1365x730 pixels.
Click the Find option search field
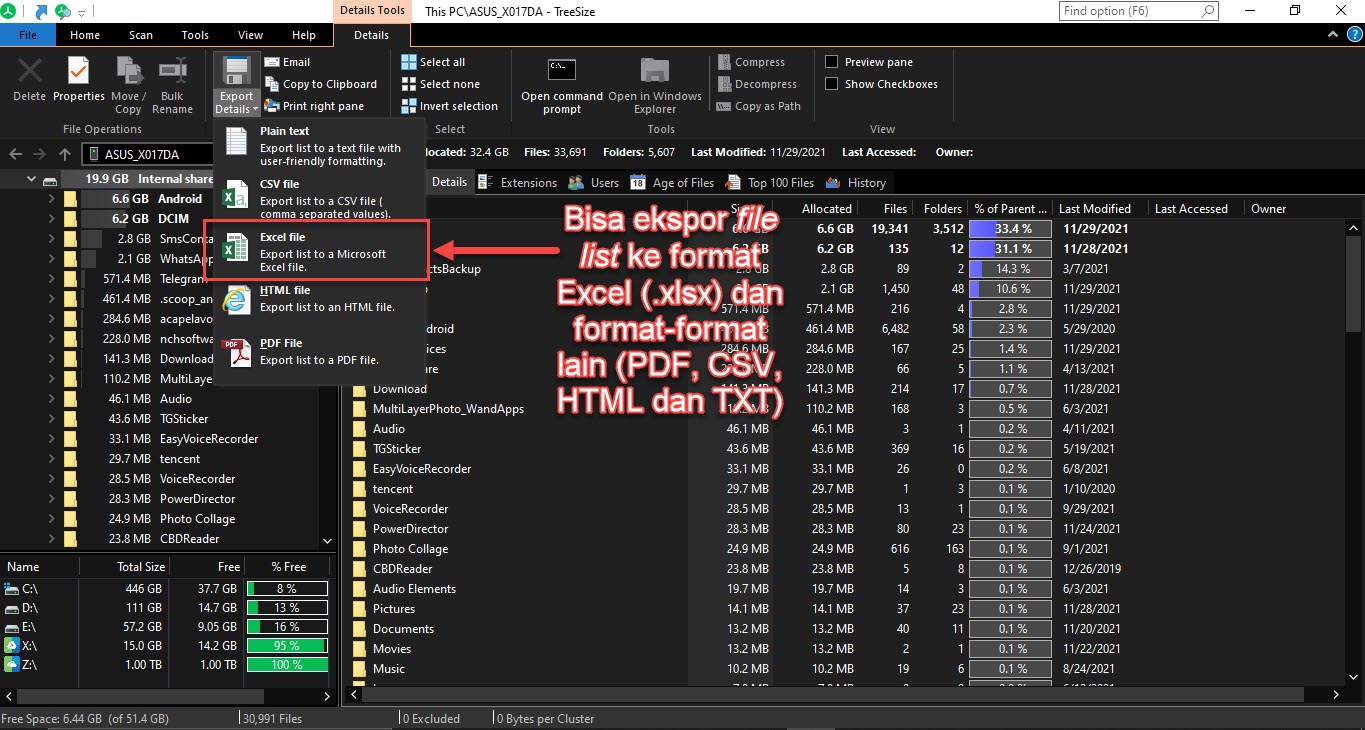coord(1139,11)
